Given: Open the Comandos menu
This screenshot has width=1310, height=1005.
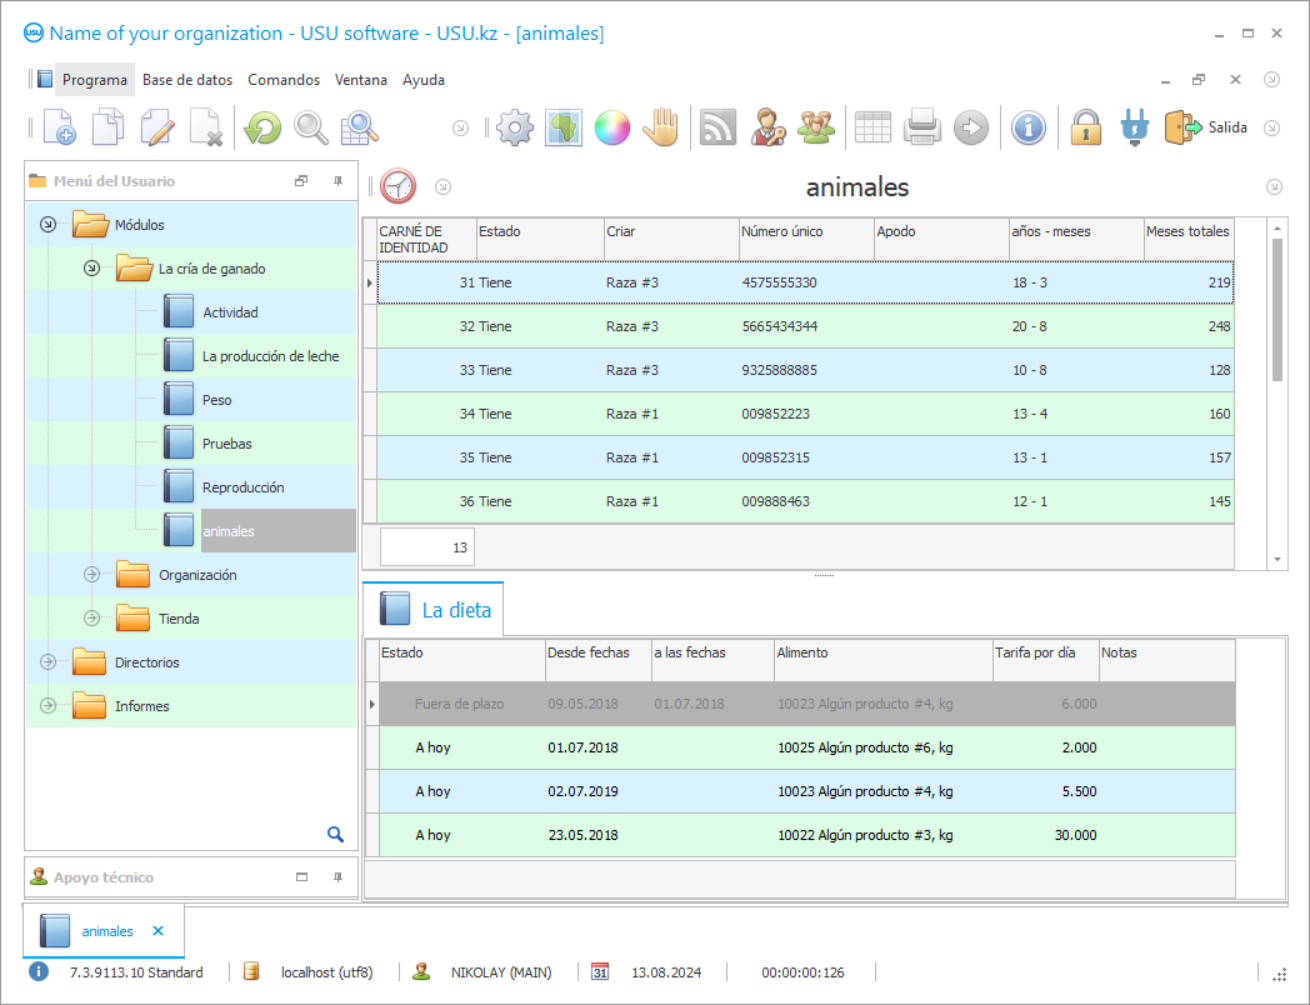Looking at the screenshot, I should point(284,80).
